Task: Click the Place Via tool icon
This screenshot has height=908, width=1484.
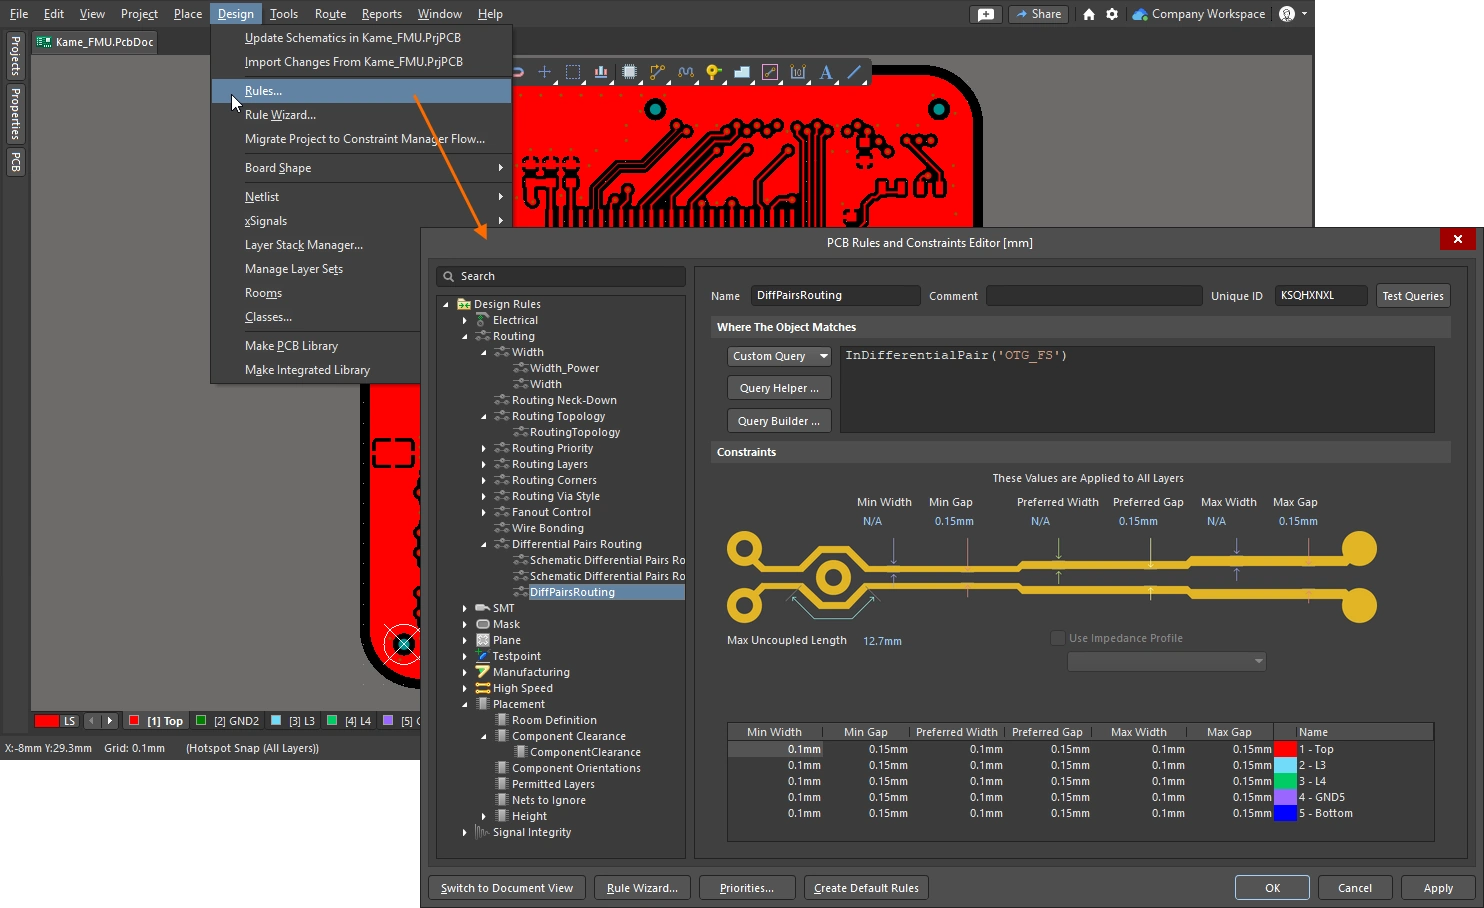Action: tap(713, 72)
